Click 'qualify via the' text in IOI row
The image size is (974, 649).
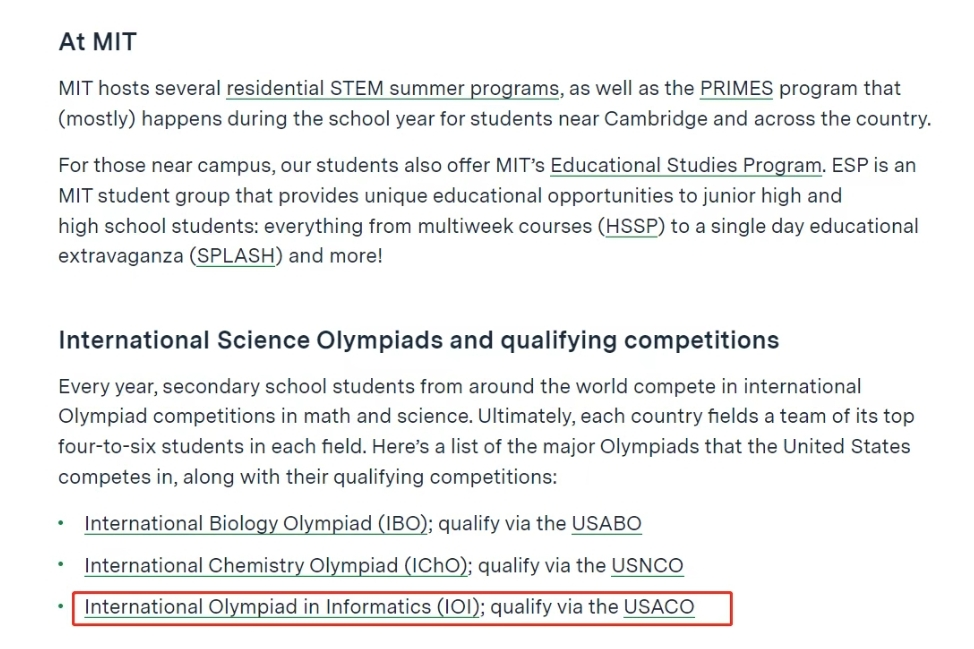click(554, 607)
